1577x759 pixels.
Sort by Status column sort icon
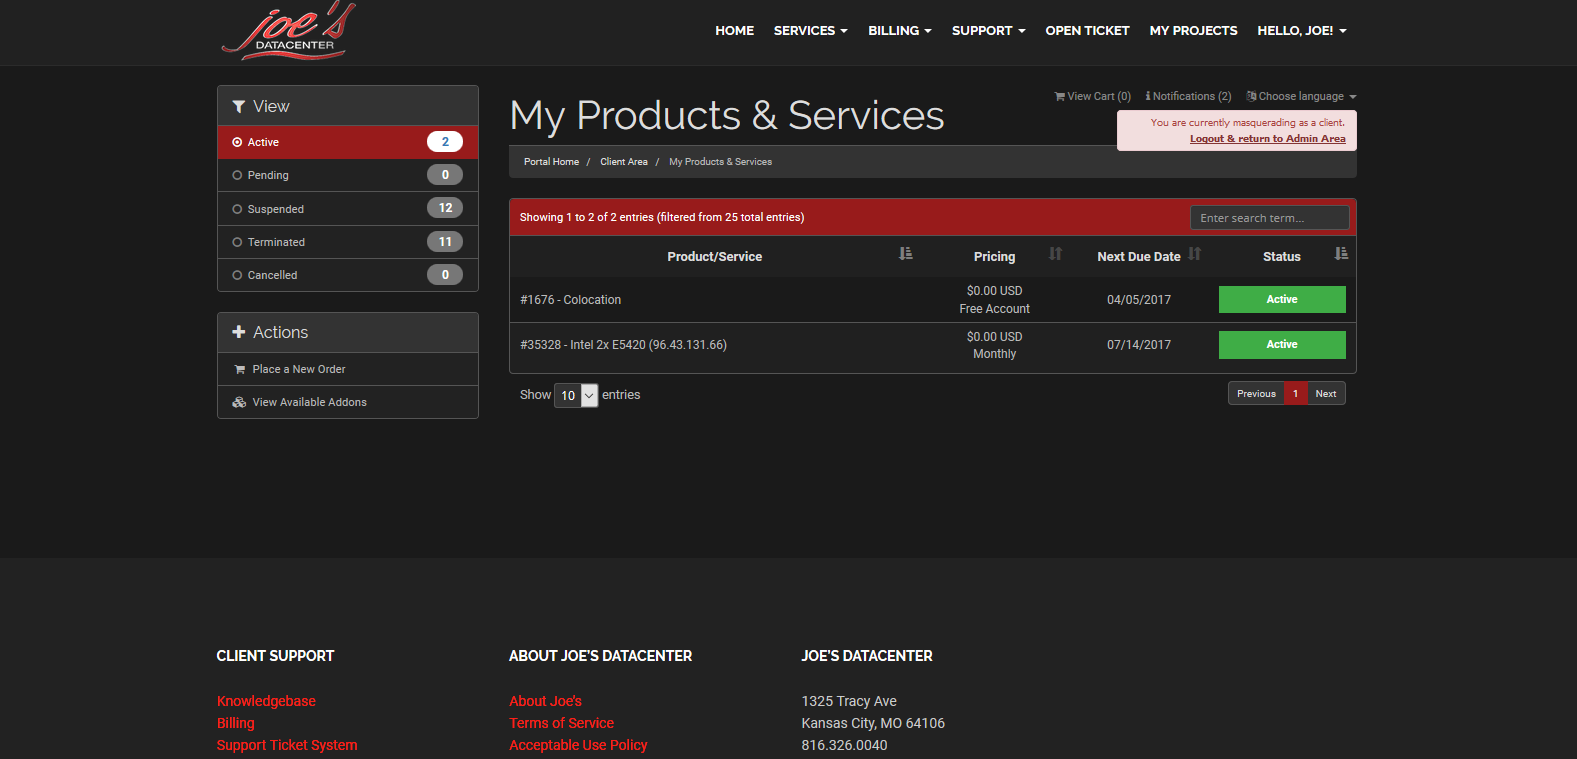click(1341, 254)
